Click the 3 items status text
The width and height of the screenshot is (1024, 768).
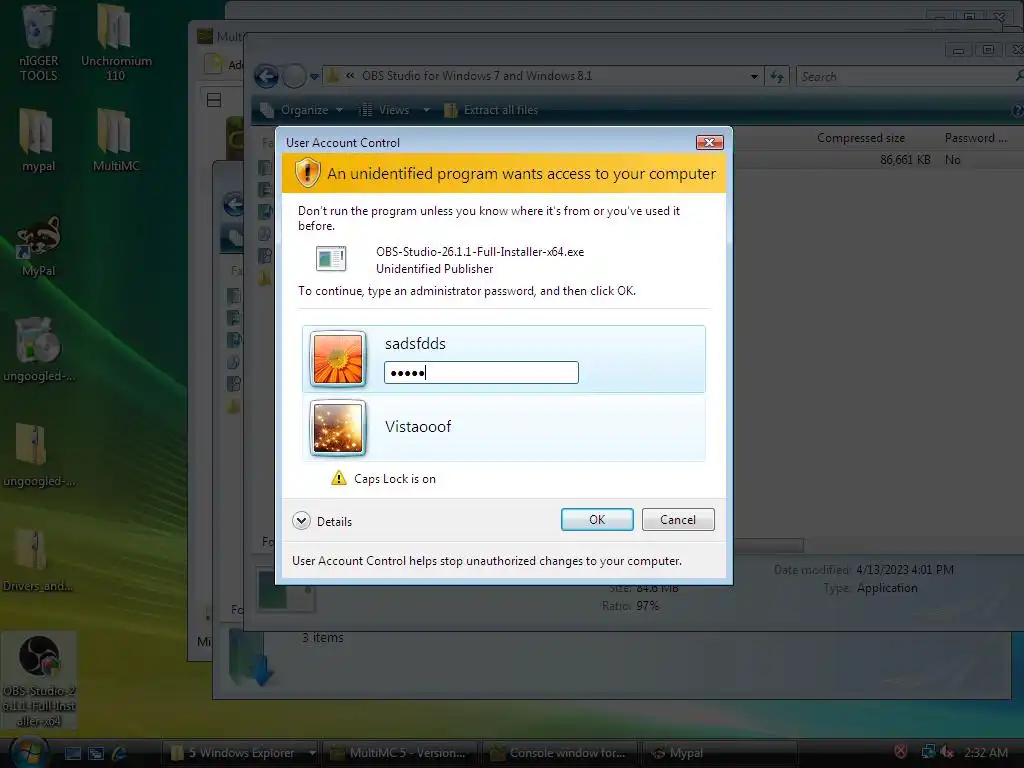pyautogui.click(x=323, y=637)
